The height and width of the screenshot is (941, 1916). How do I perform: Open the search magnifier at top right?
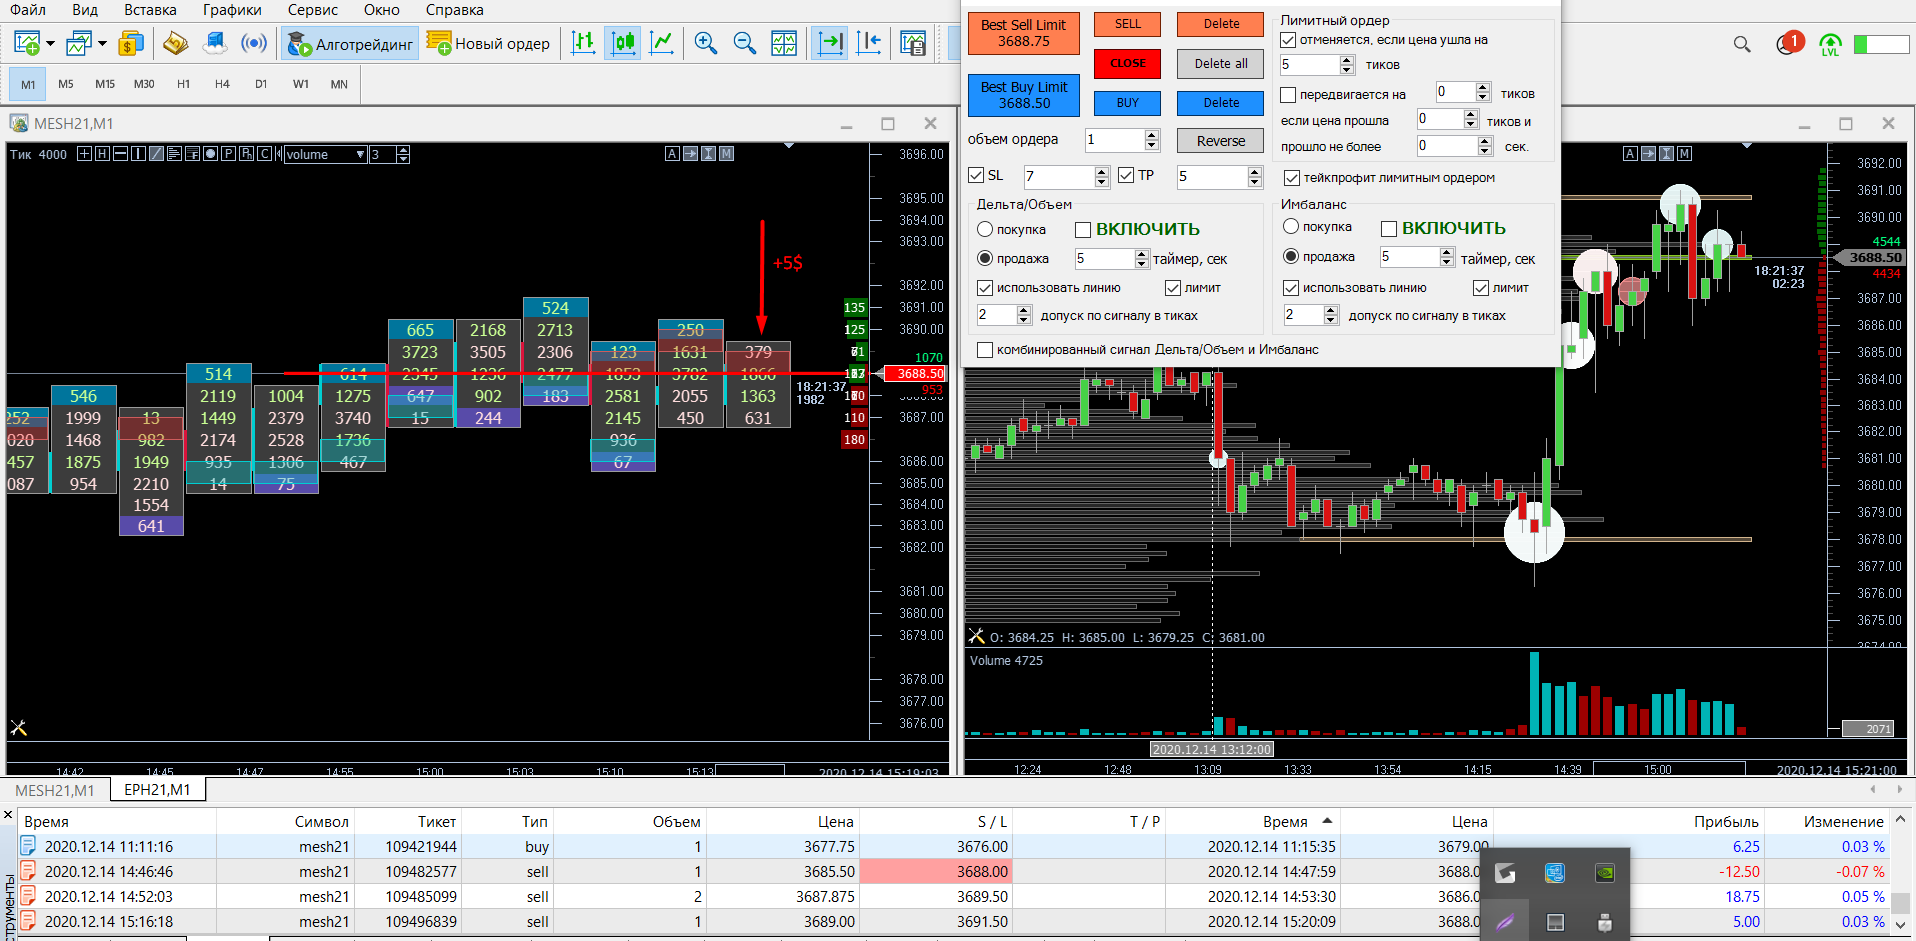1742,44
